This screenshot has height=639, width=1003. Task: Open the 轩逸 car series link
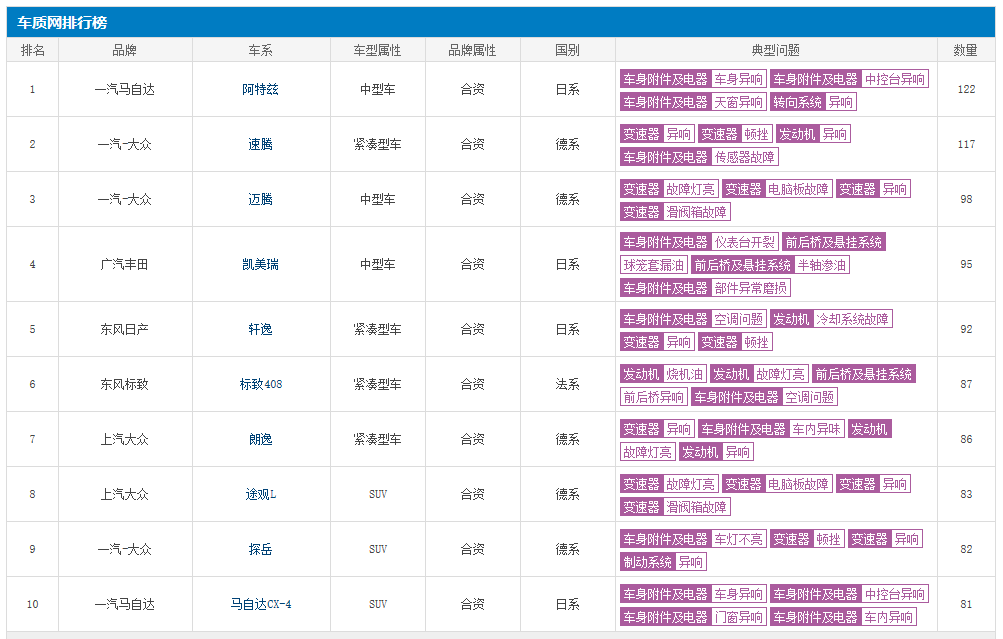pos(260,329)
